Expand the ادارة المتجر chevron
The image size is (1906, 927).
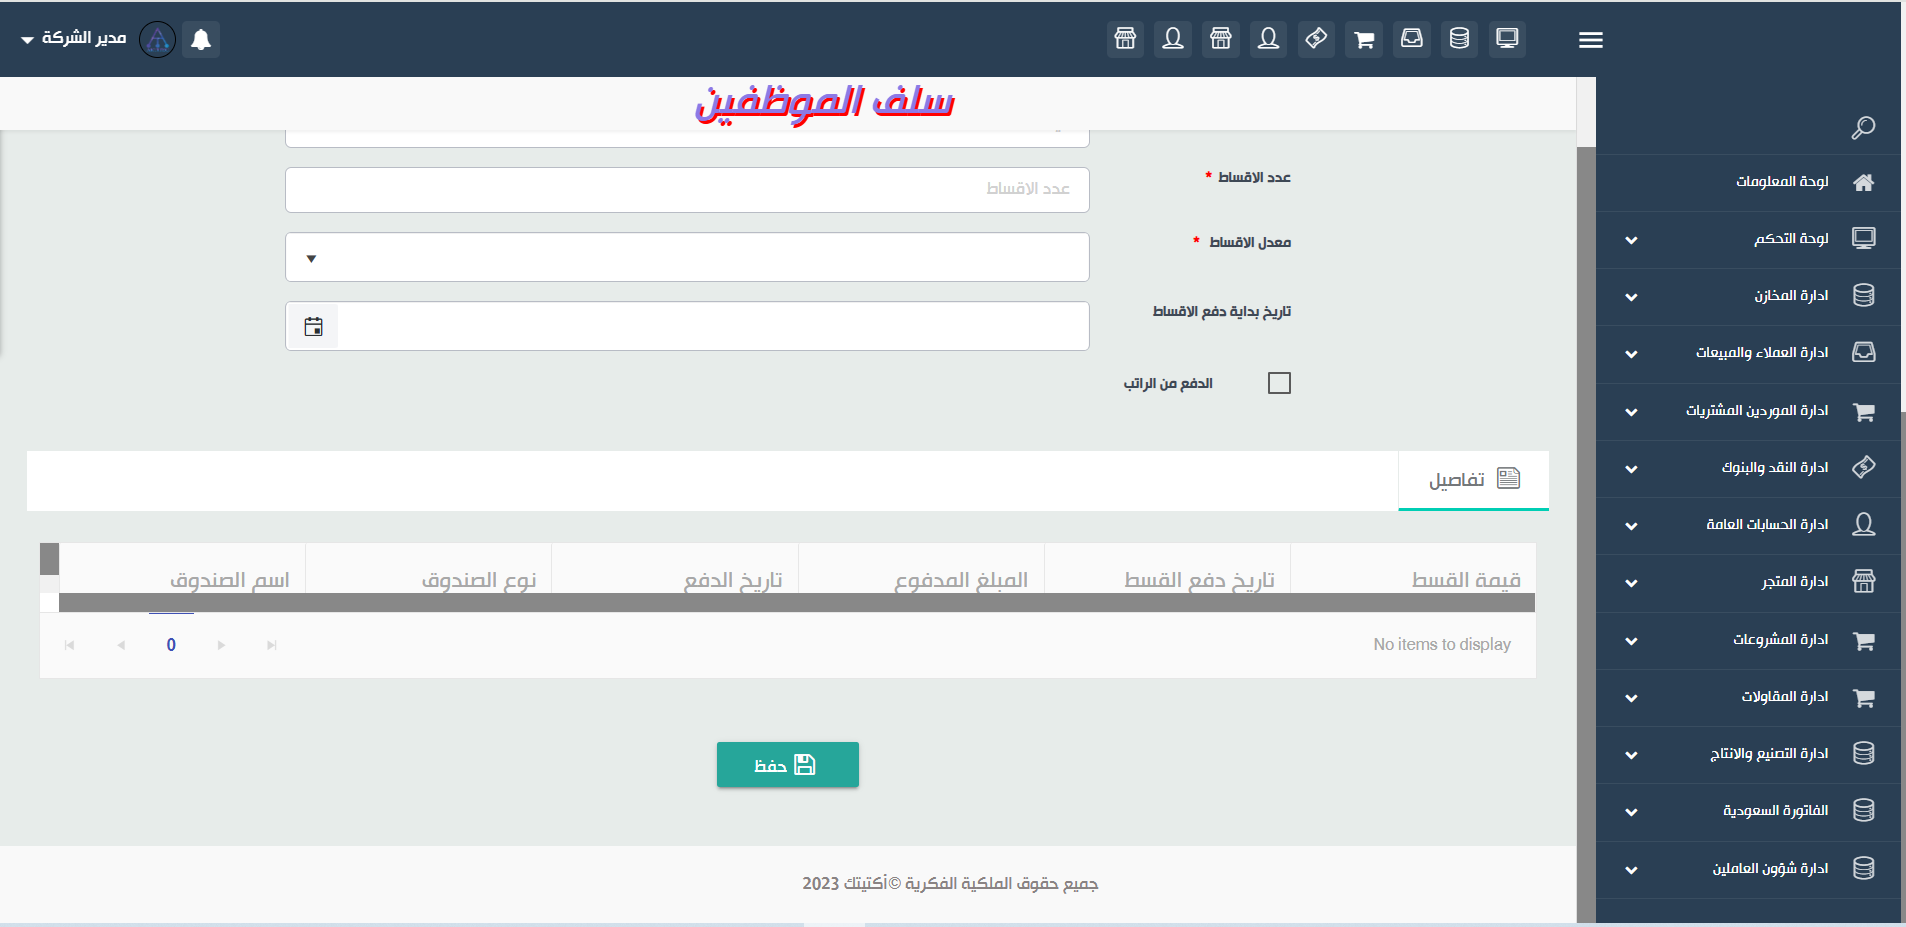[1631, 583]
